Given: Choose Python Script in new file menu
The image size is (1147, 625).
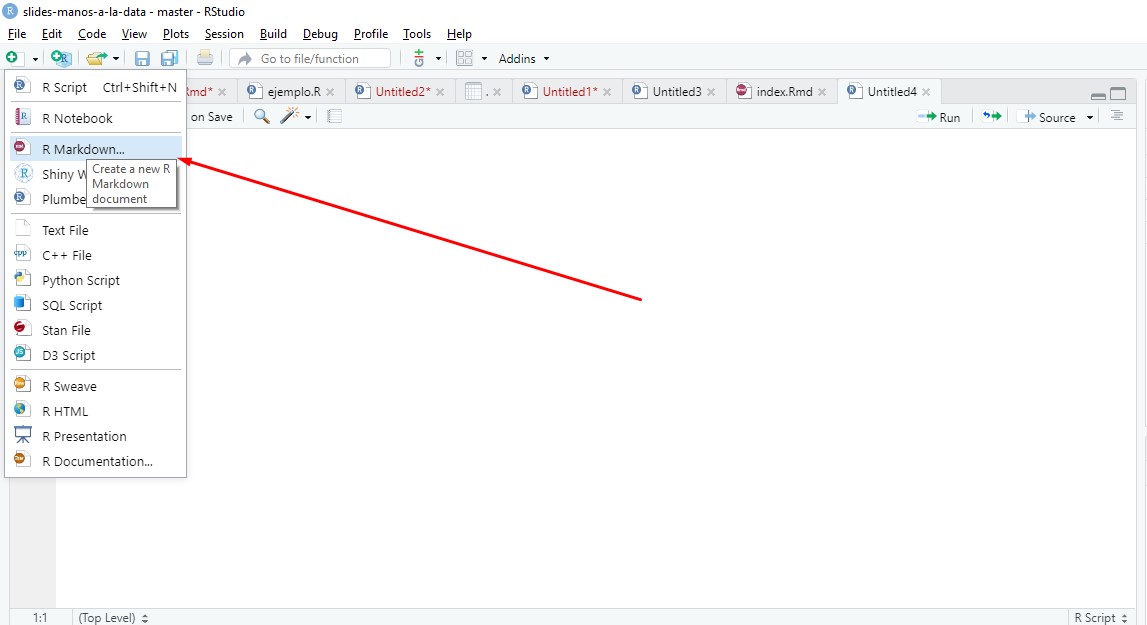Looking at the screenshot, I should 80,281.
